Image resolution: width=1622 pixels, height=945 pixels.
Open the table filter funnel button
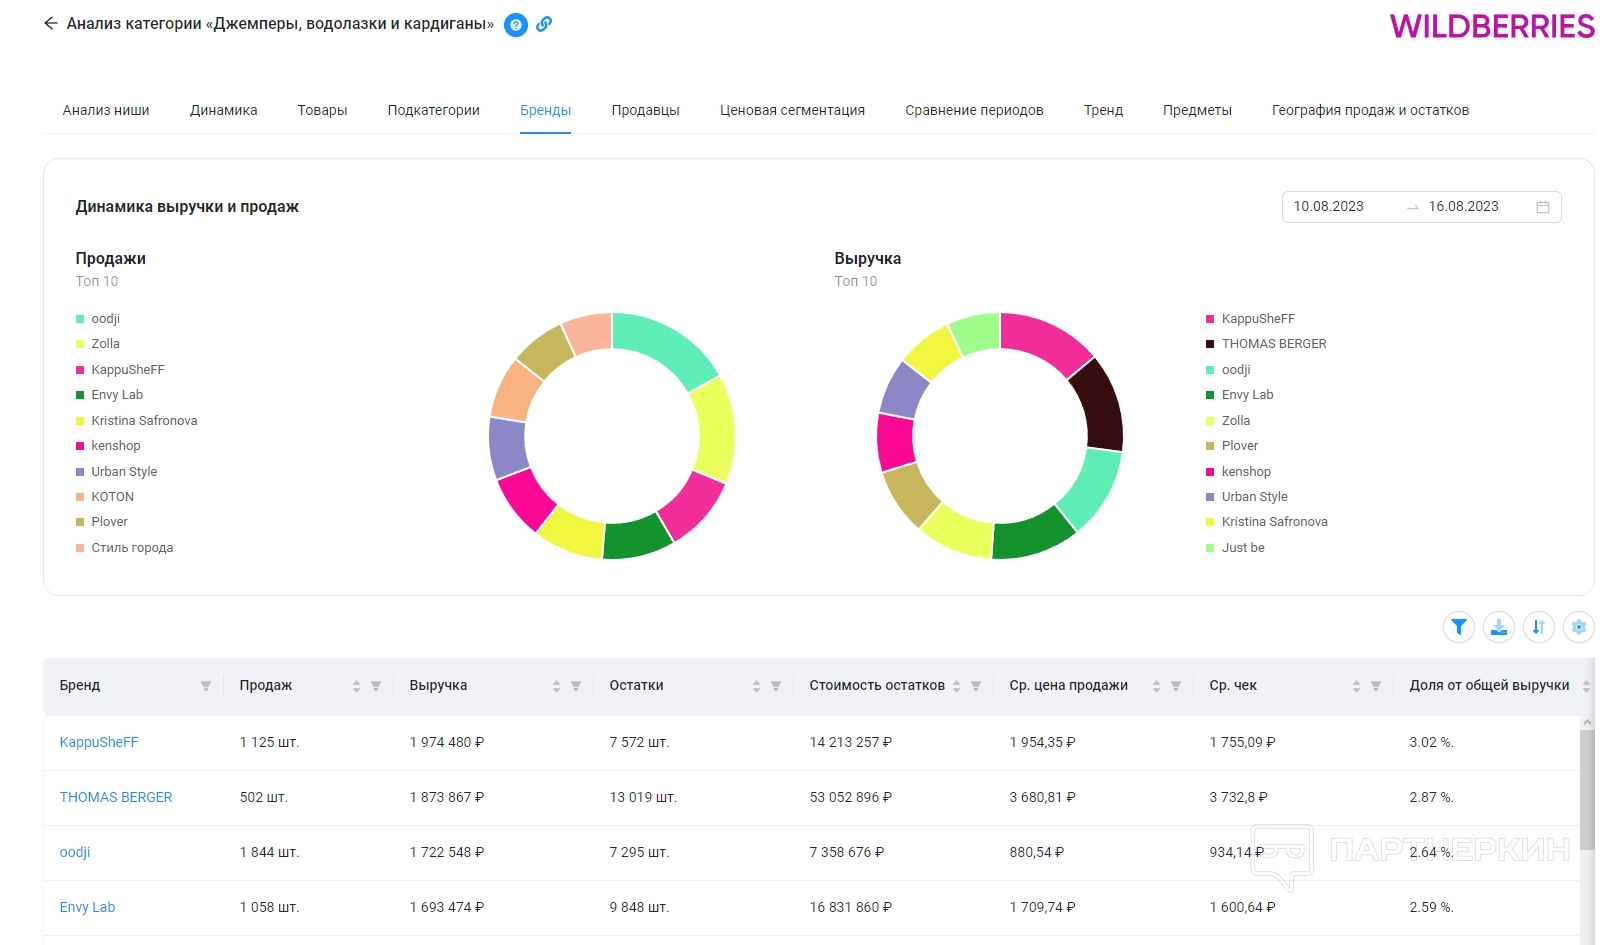click(x=1459, y=627)
